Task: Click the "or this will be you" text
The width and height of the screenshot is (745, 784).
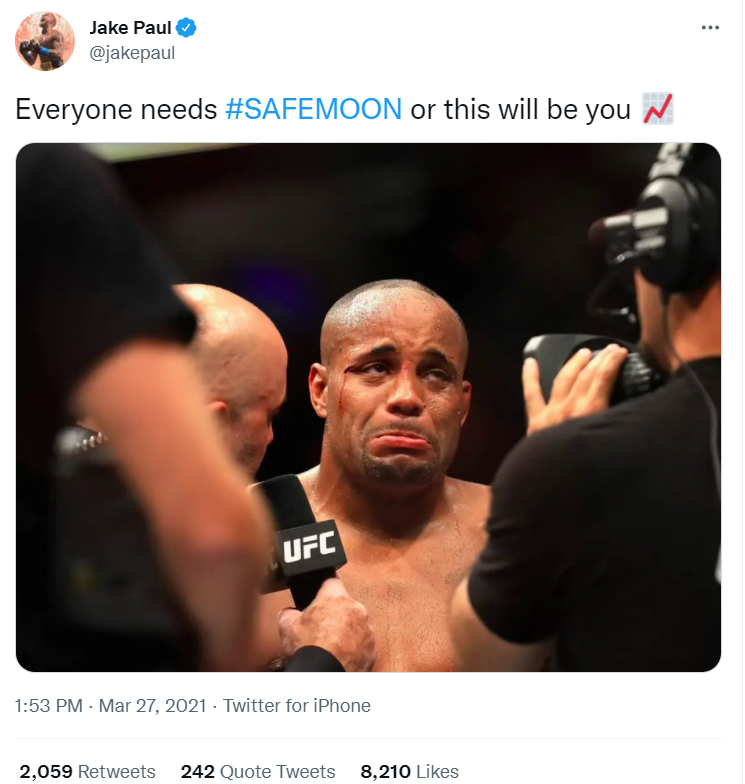Action: point(520,110)
